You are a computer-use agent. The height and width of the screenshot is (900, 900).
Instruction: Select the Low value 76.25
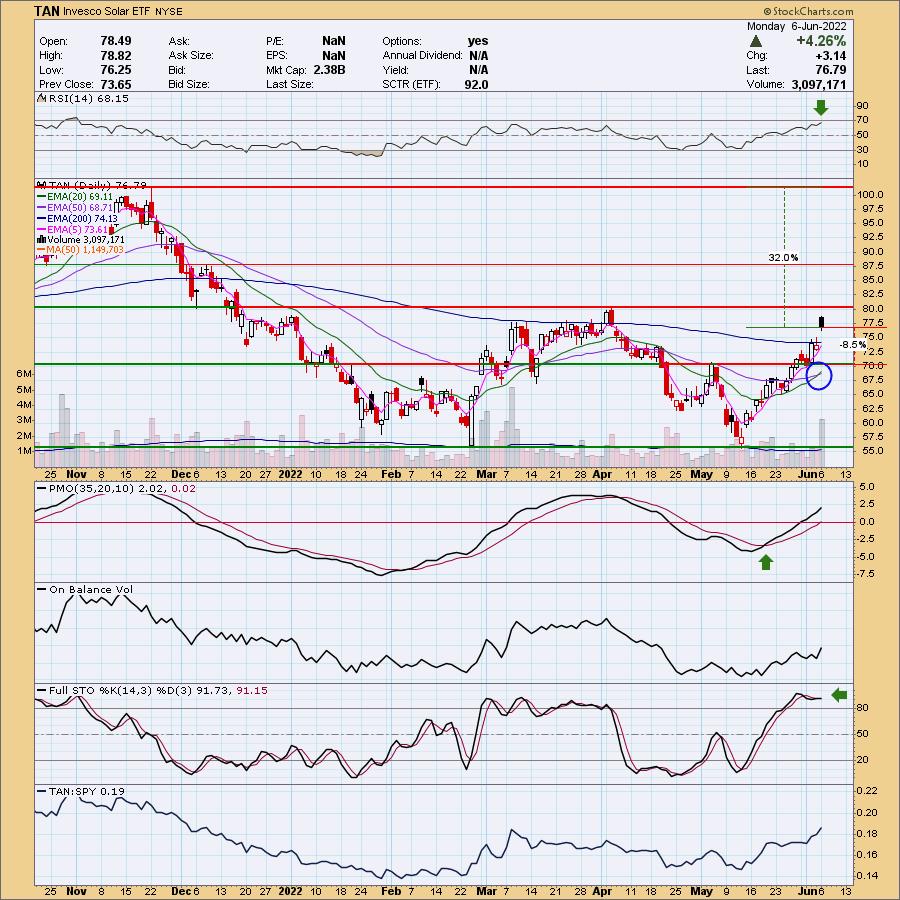[x=115, y=70]
